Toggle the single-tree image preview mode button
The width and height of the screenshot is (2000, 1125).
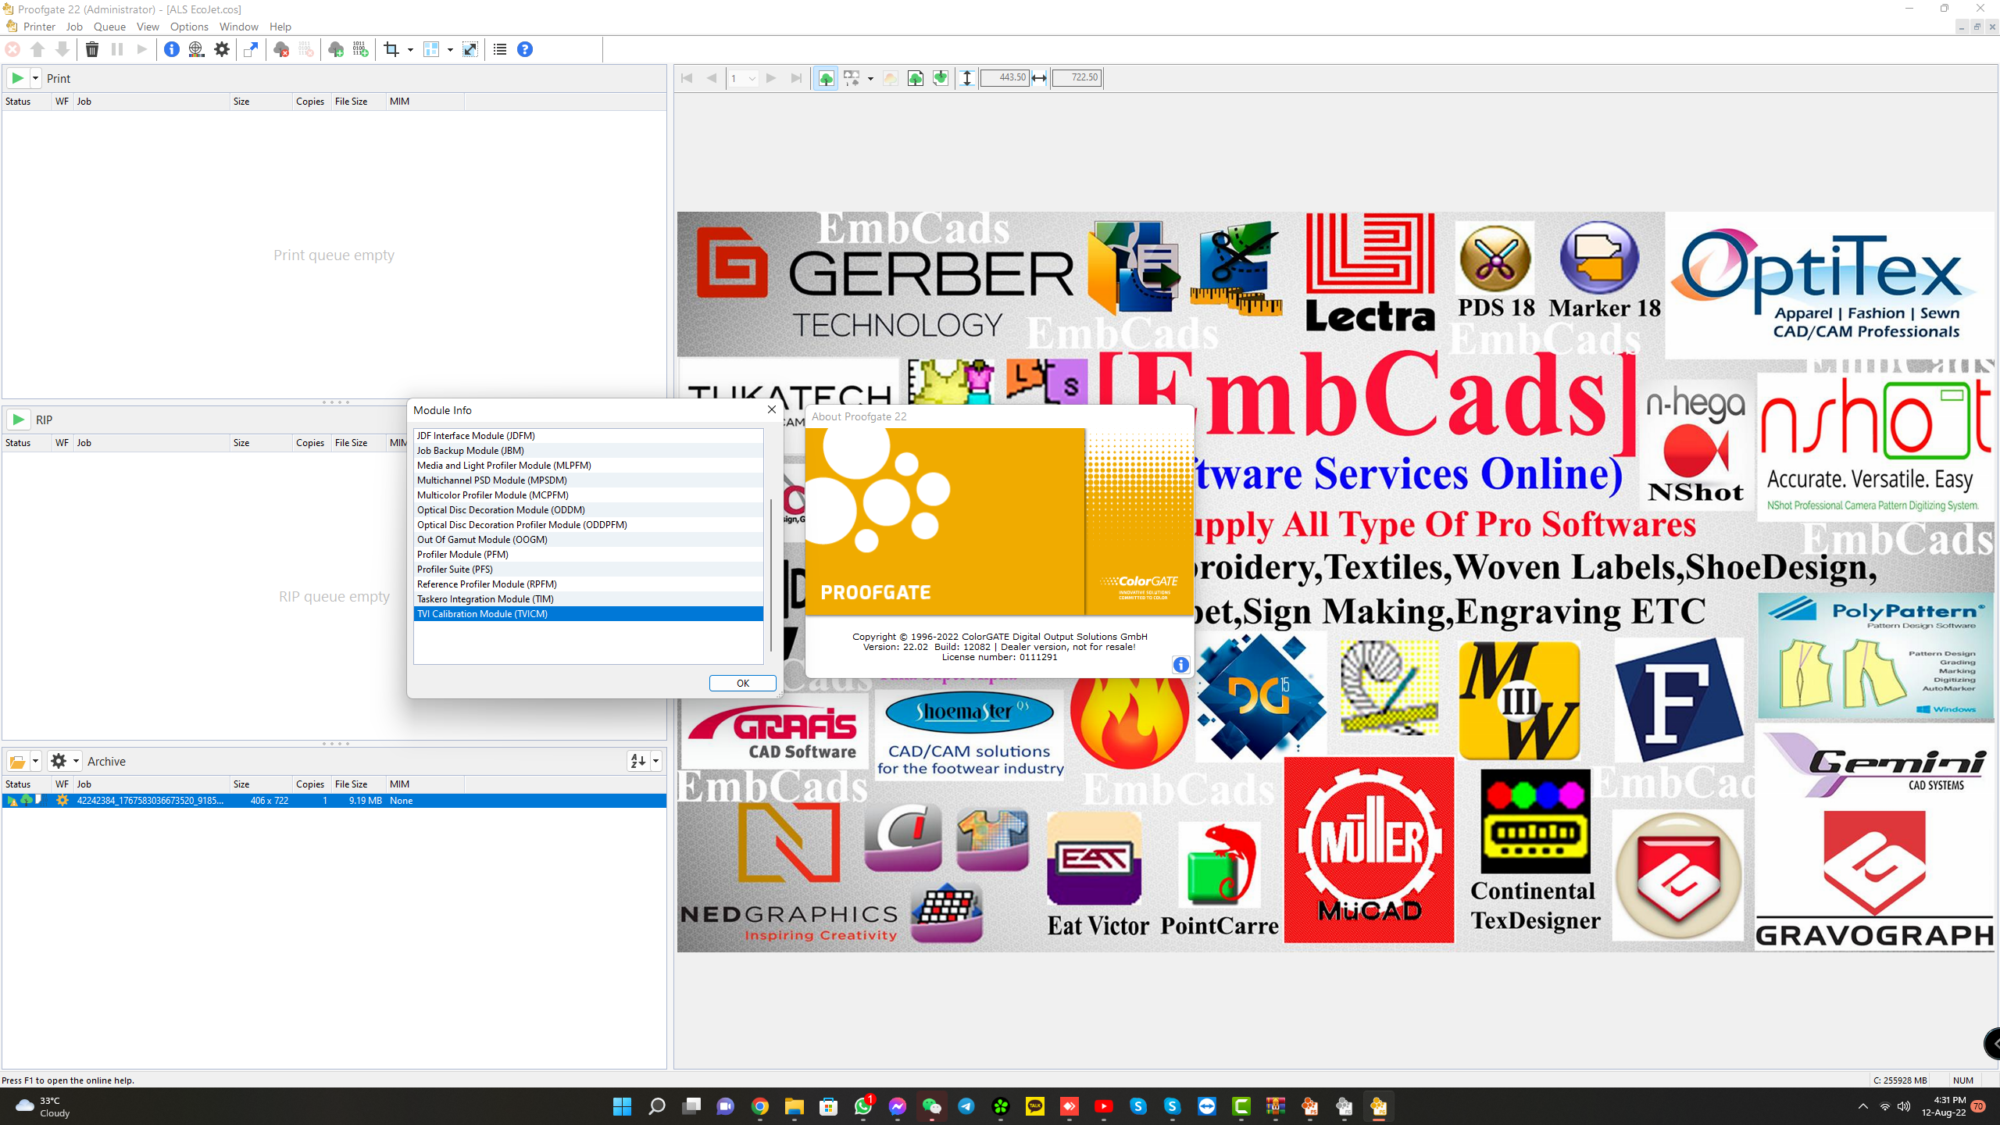point(826,78)
